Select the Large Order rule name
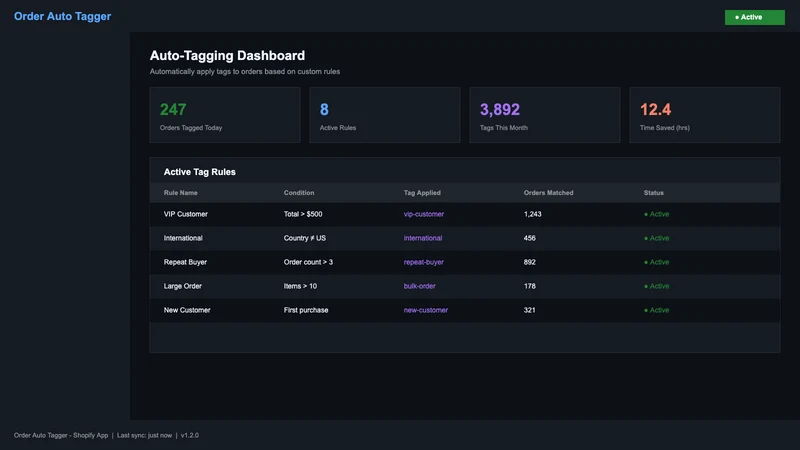Screen dimensions: 800x450 [183, 286]
